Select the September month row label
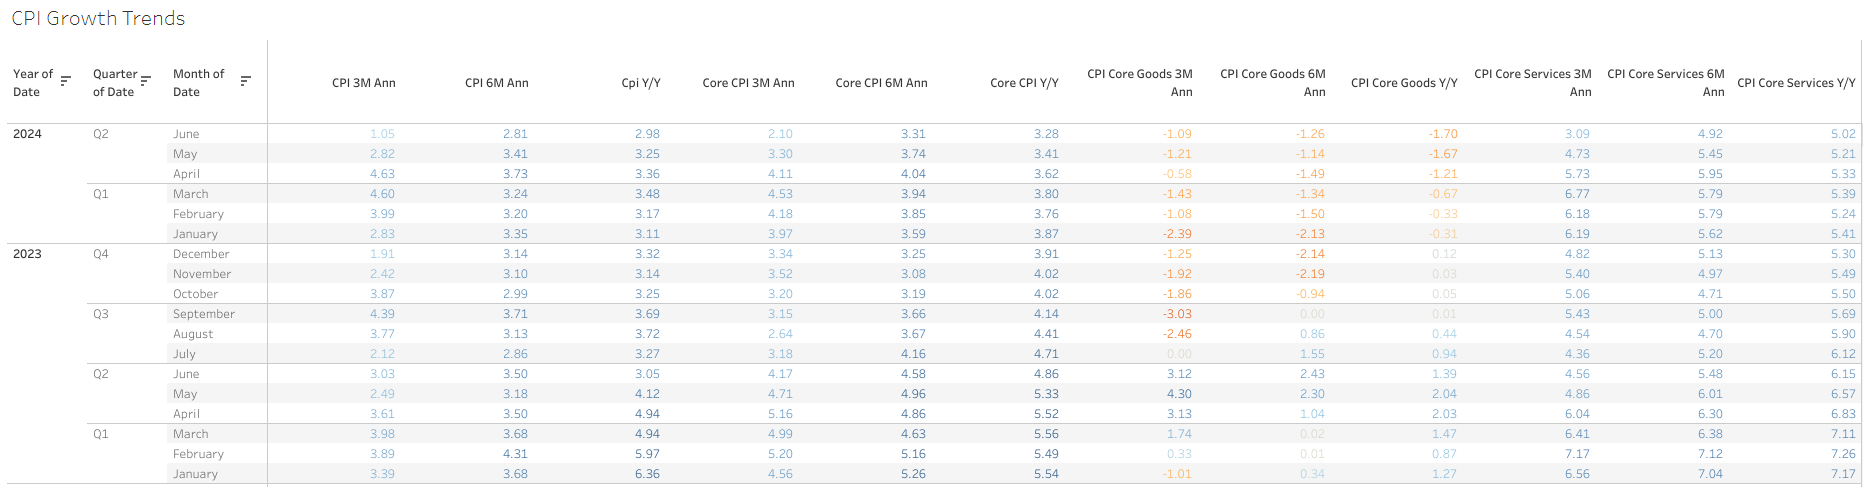The width and height of the screenshot is (1863, 487). point(204,314)
